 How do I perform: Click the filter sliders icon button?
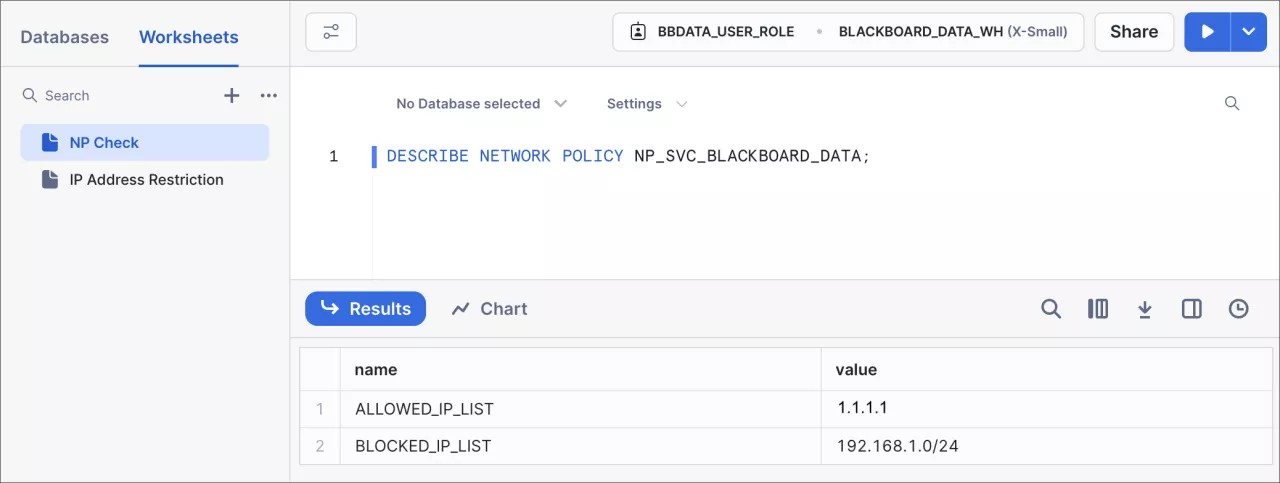[331, 32]
